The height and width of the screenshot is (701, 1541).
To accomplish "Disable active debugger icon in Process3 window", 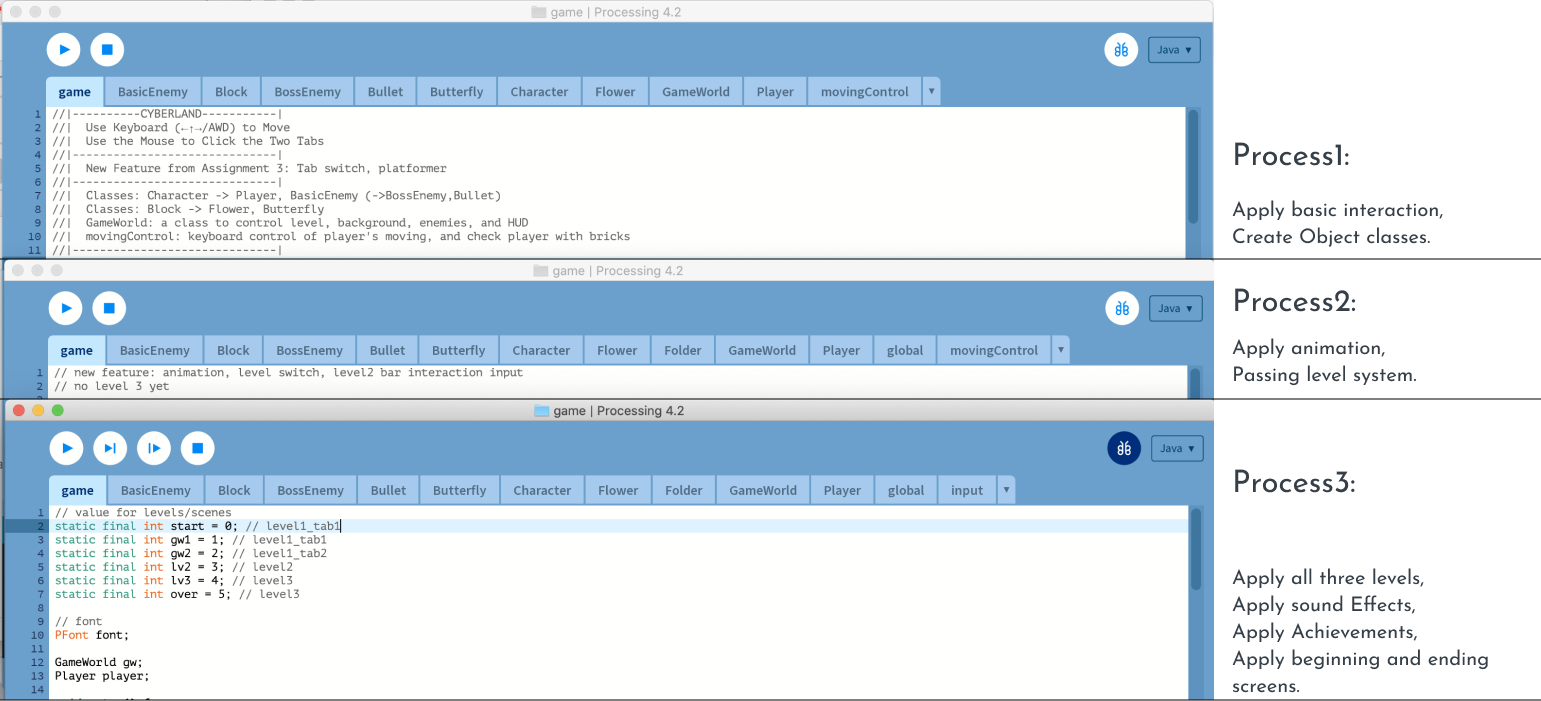I will coord(1124,448).
